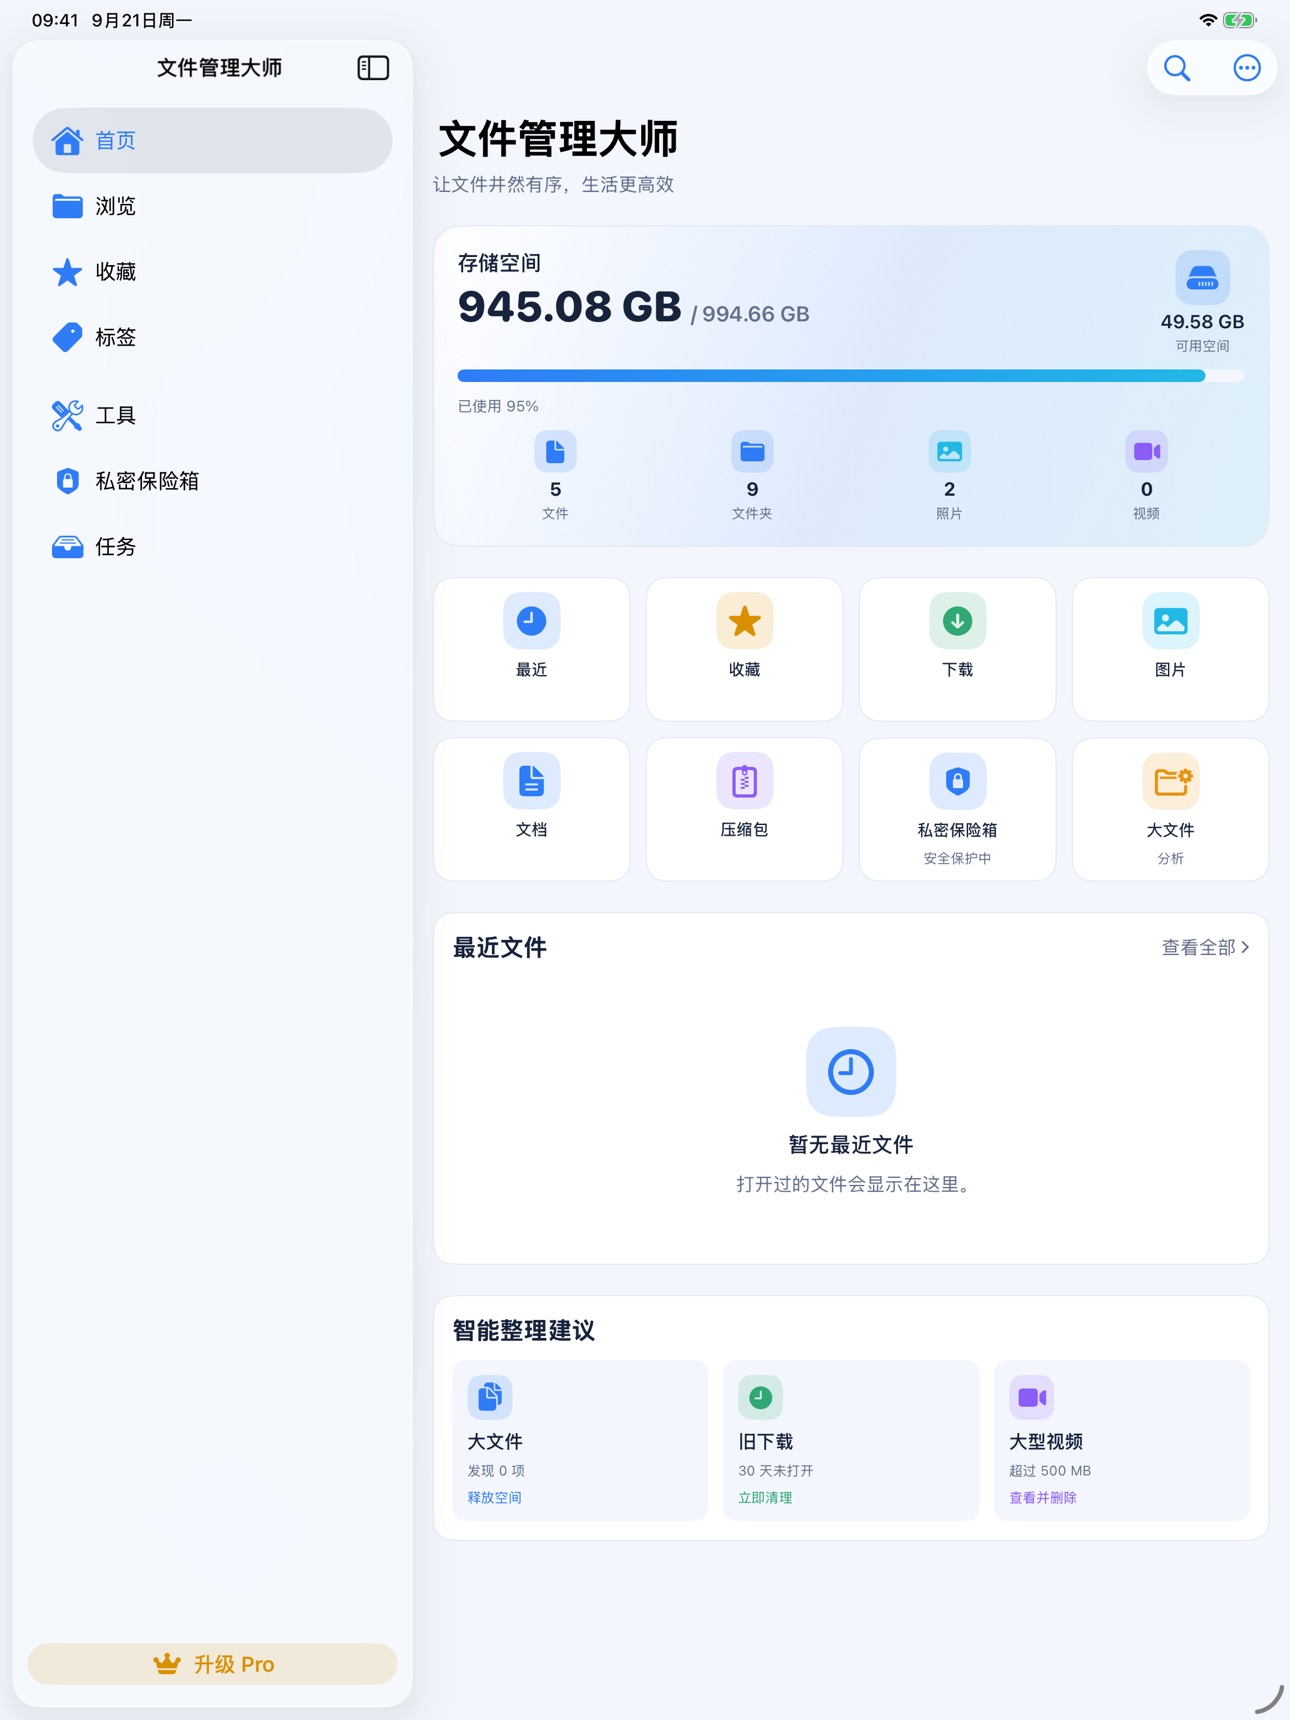Image resolution: width=1290 pixels, height=1720 pixels.
Task: Click 查看并删除 link under 大型视频
Action: click(x=1043, y=1497)
